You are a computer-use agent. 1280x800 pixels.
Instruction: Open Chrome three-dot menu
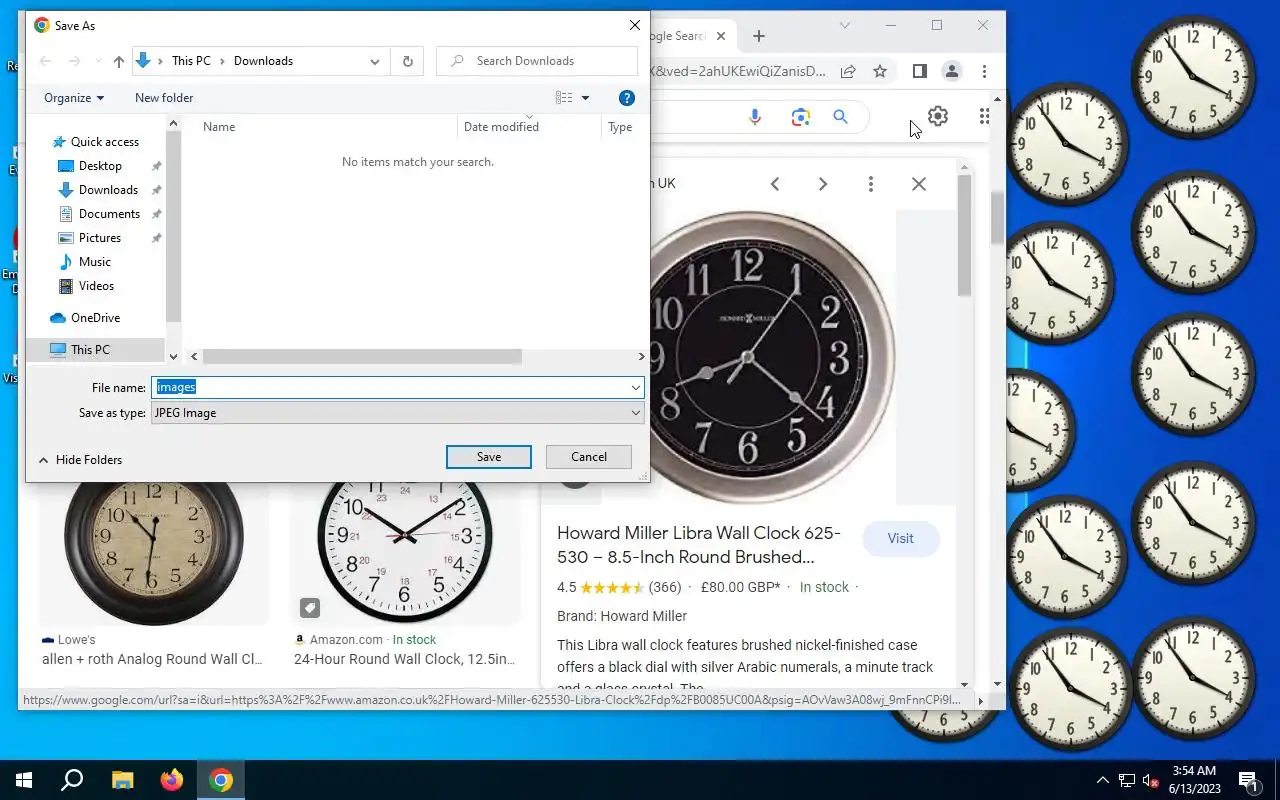tap(985, 71)
